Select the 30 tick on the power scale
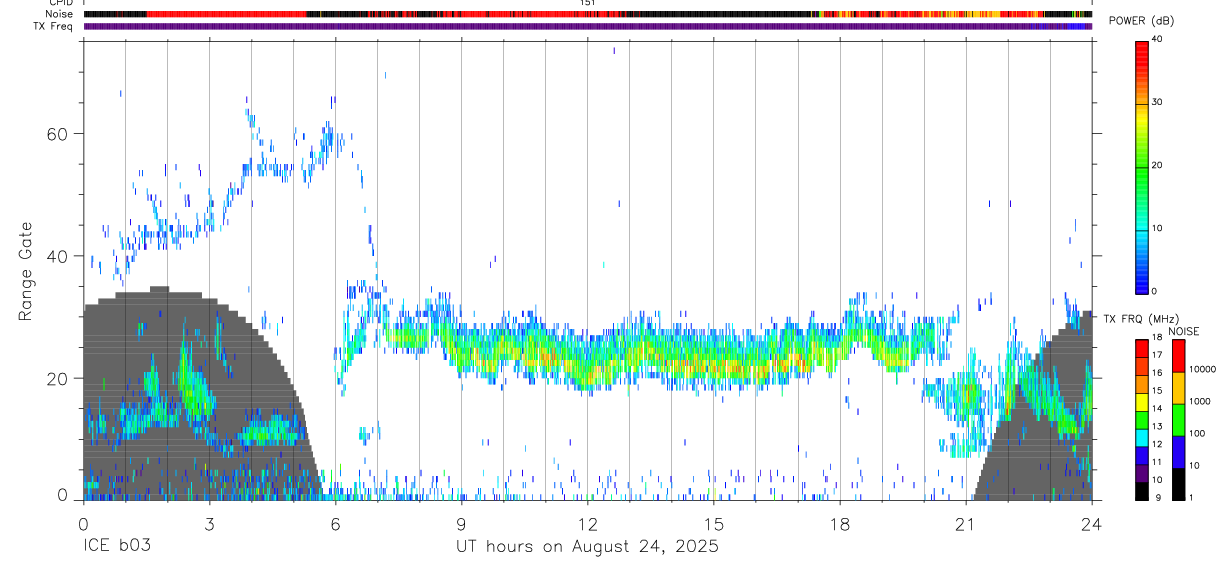1228x567 pixels. (1156, 103)
